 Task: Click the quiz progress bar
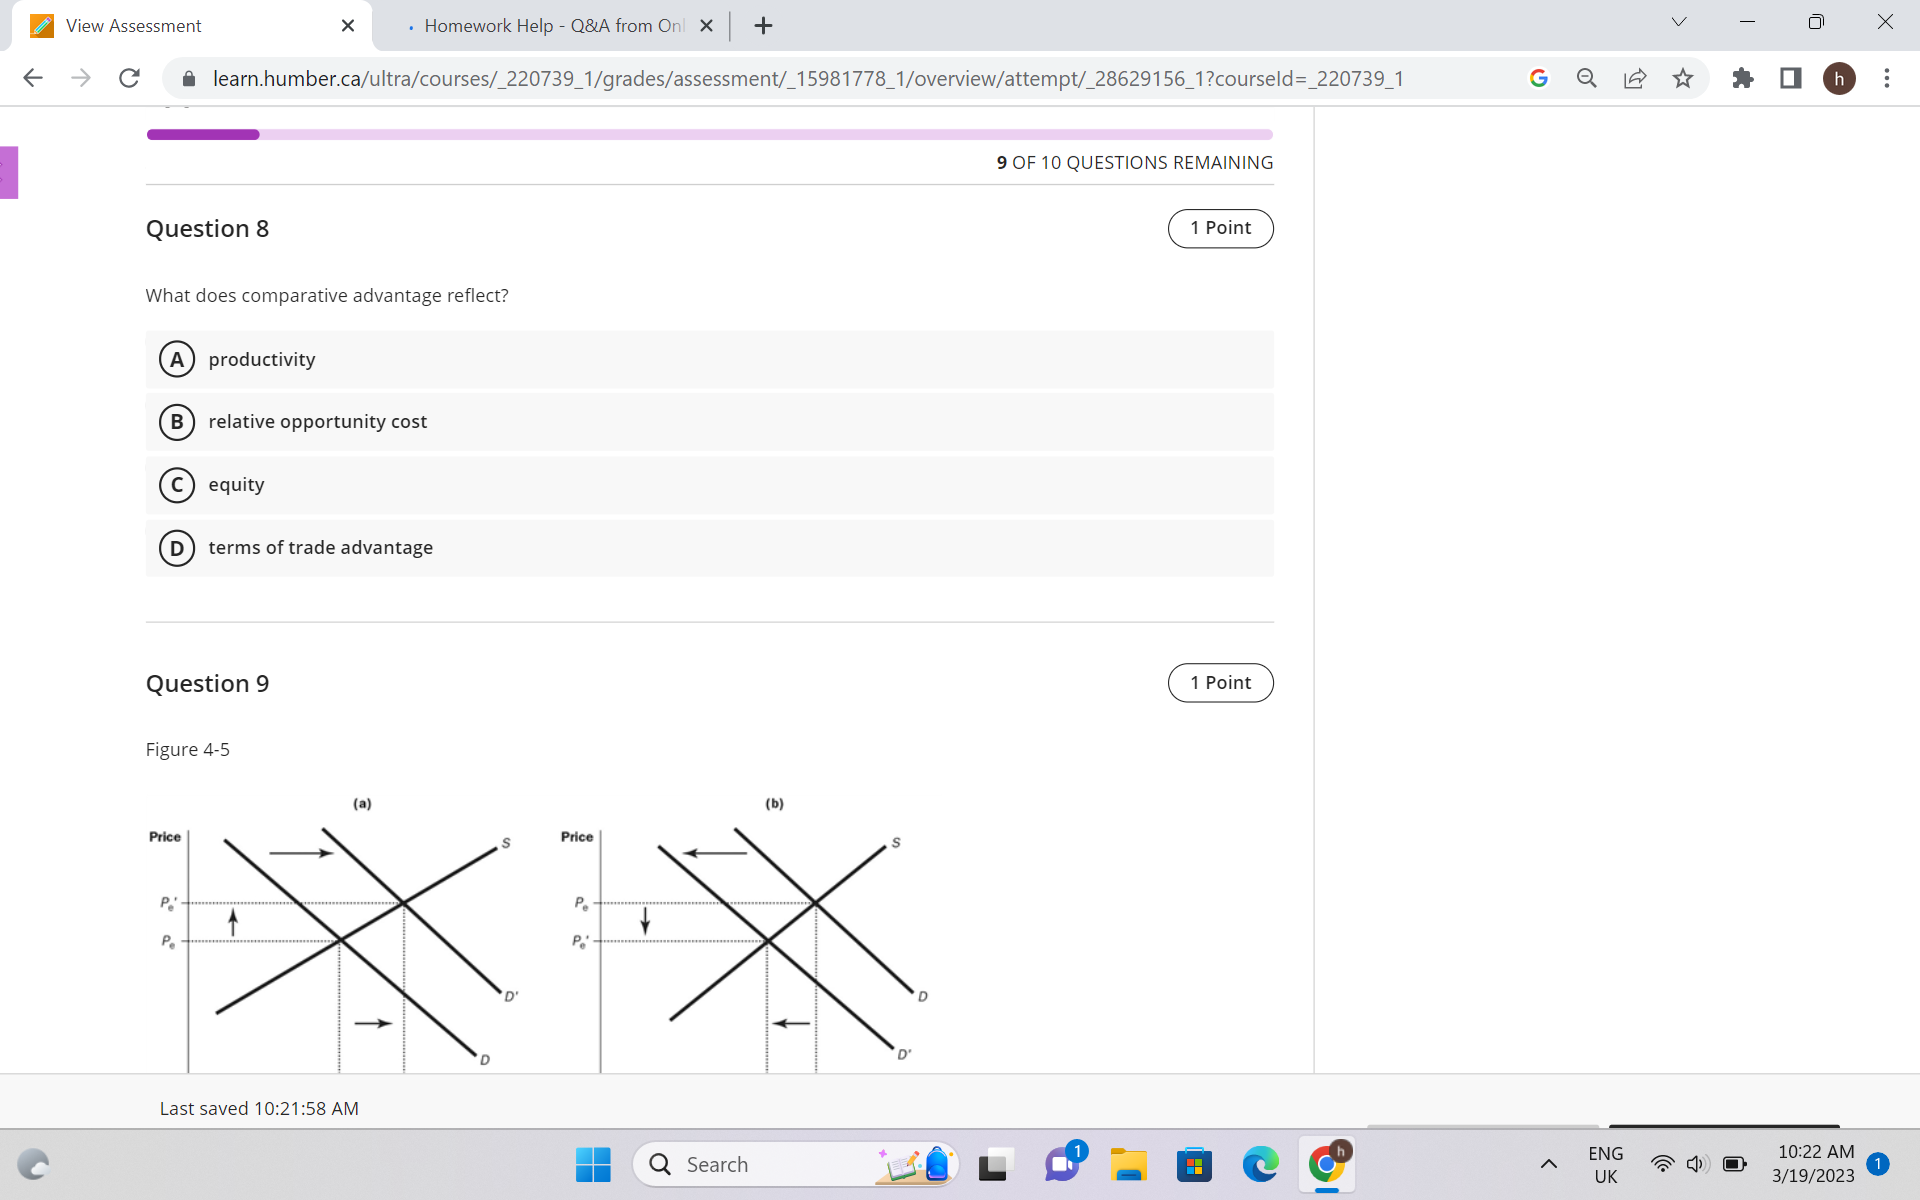(710, 133)
